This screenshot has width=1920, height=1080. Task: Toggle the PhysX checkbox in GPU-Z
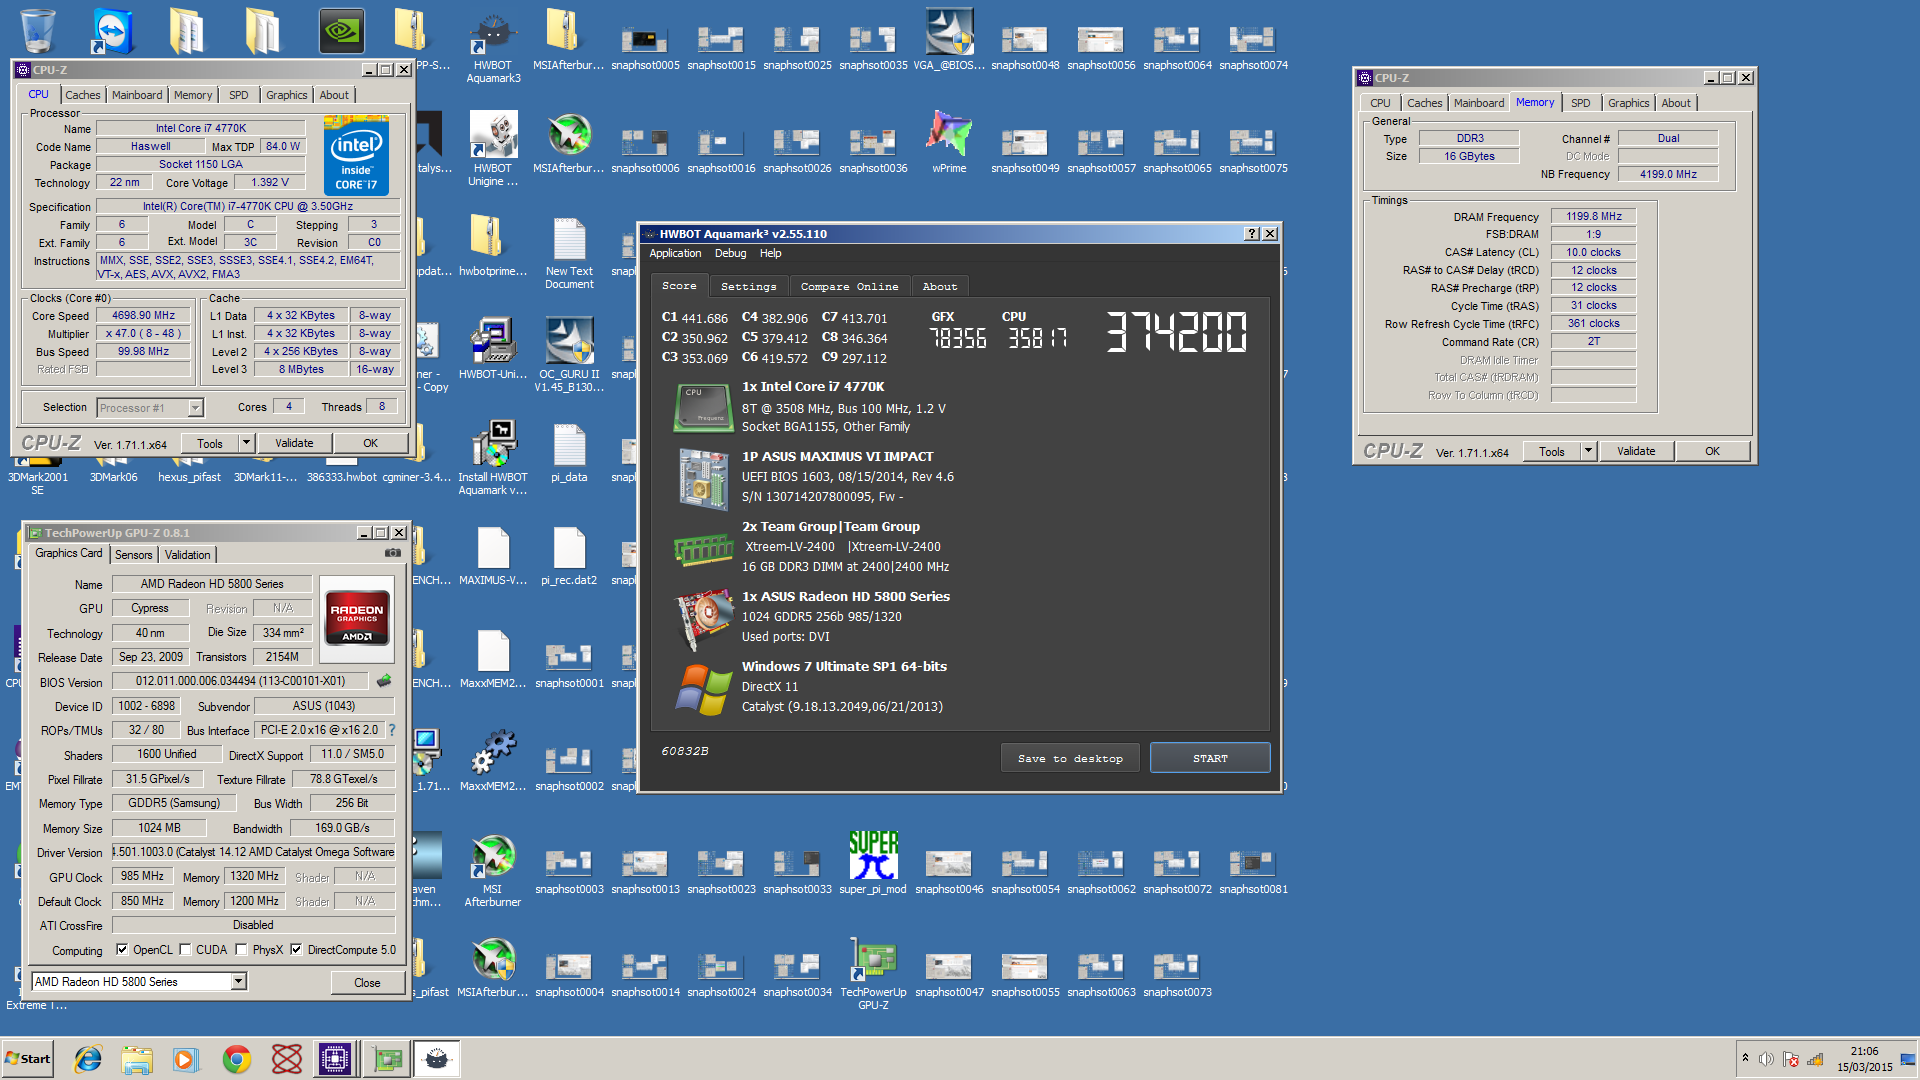(241, 950)
